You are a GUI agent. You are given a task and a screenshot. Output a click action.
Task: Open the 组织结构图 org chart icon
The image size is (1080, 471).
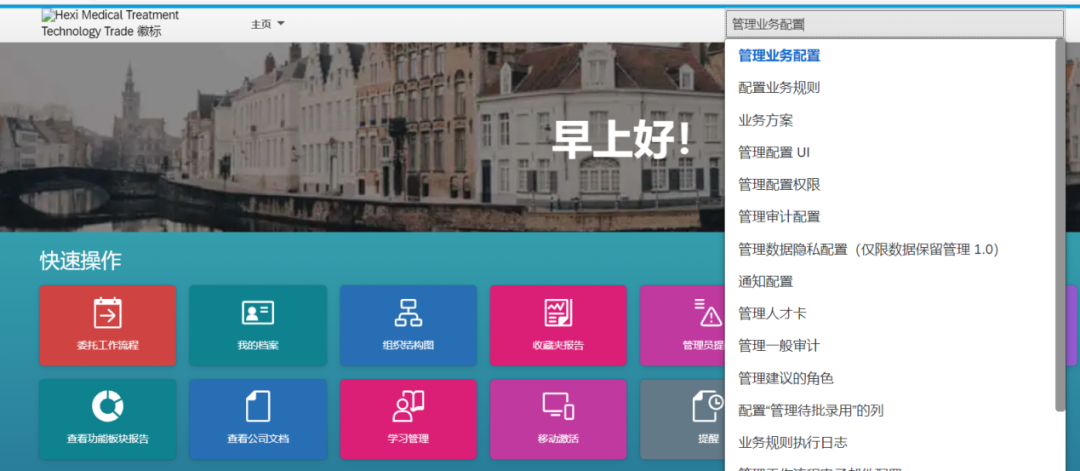(408, 313)
